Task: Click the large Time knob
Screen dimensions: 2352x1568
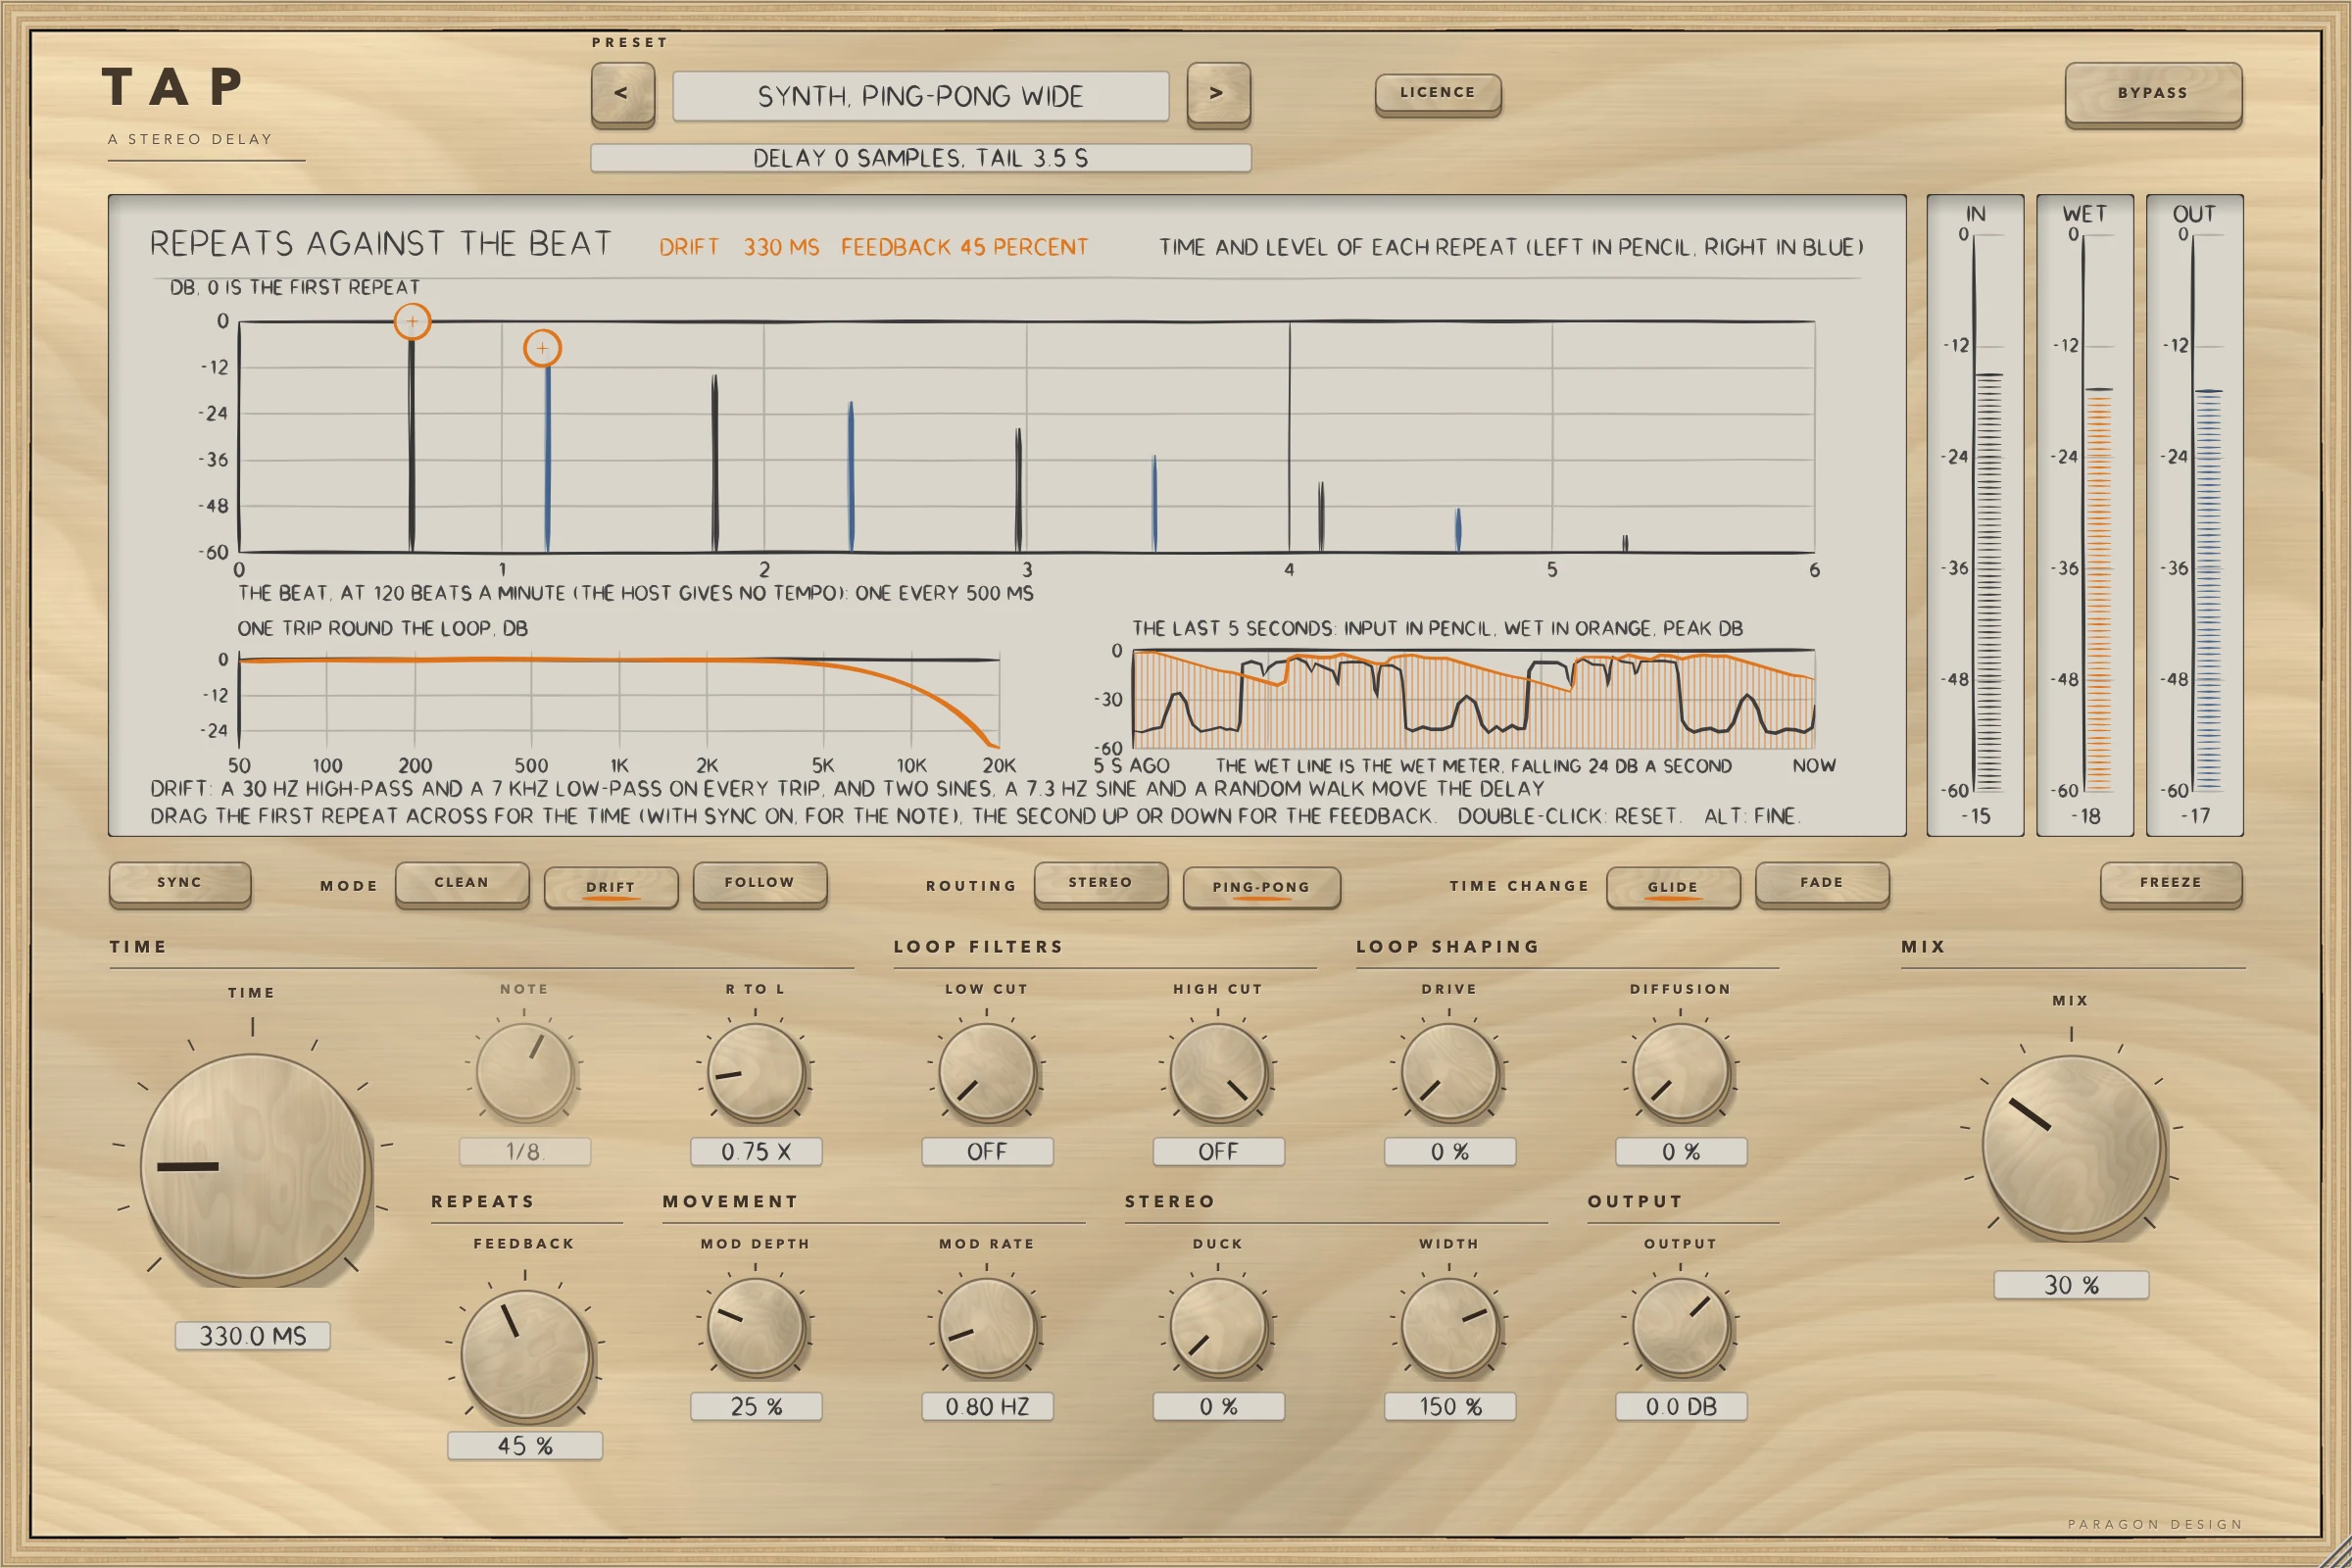Action: coord(255,1167)
